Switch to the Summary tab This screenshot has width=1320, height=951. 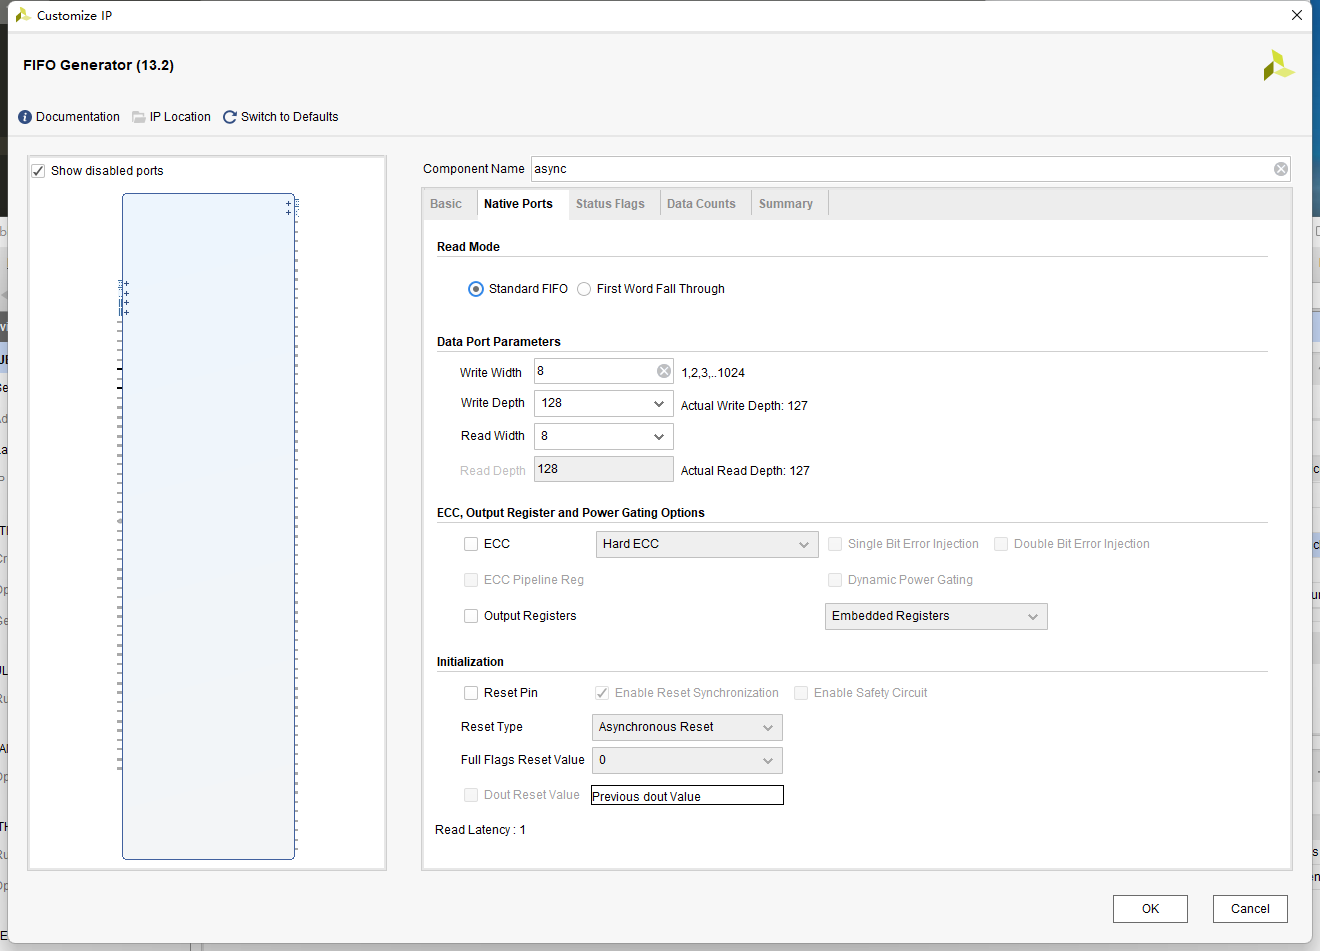786,204
